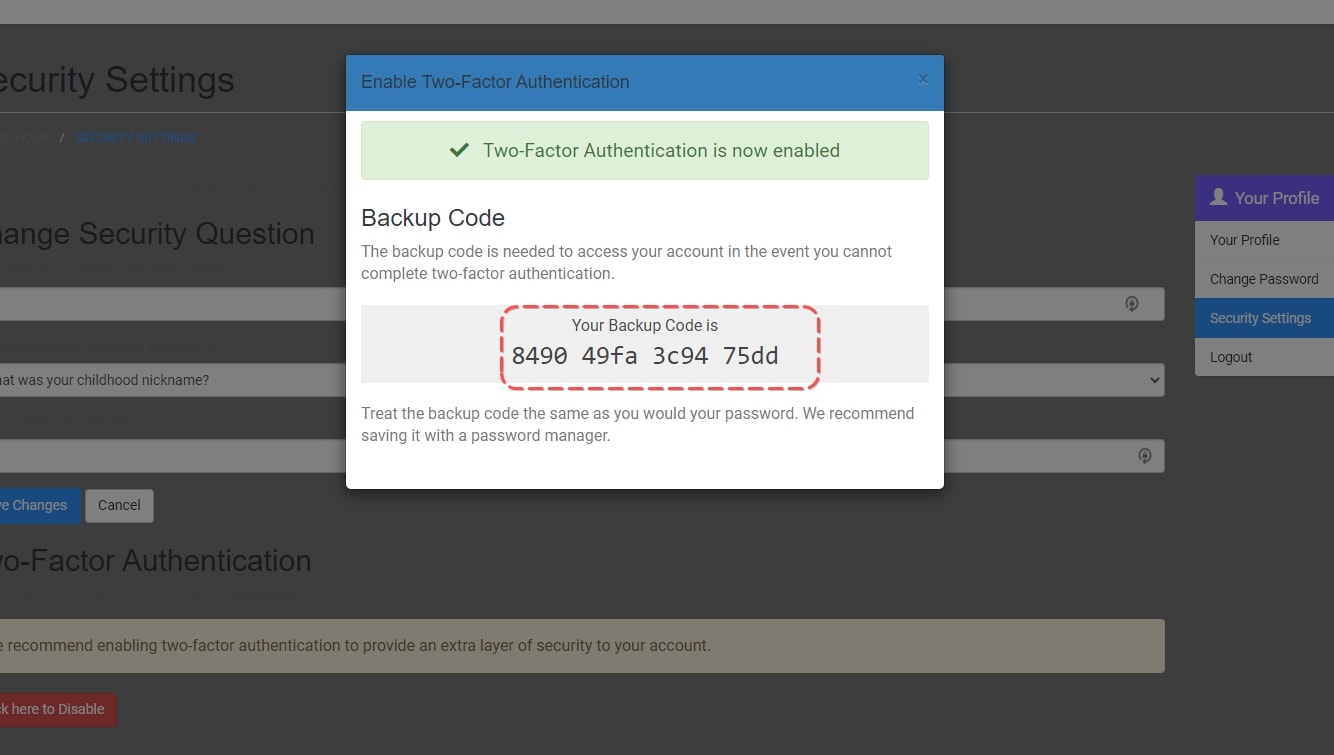This screenshot has height=755, width=1334.
Task: Select the backup code 8490 49fa 3c94 75dd
Action: (x=645, y=356)
